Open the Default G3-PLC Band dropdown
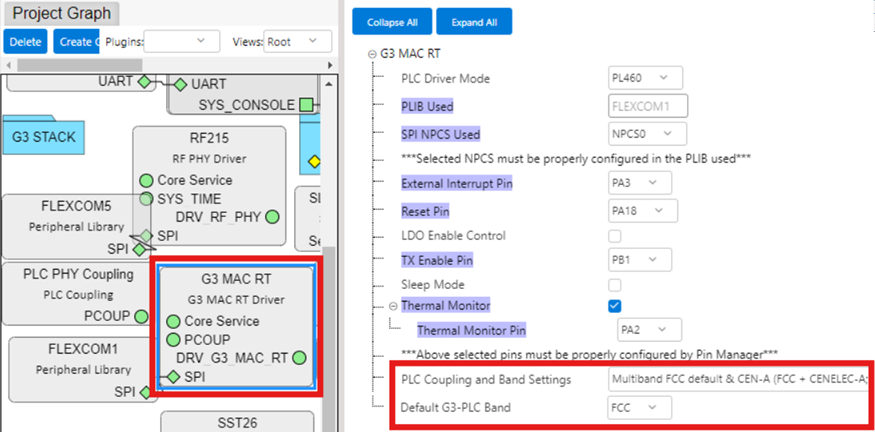Viewport: 875px width, 432px height. (x=638, y=407)
